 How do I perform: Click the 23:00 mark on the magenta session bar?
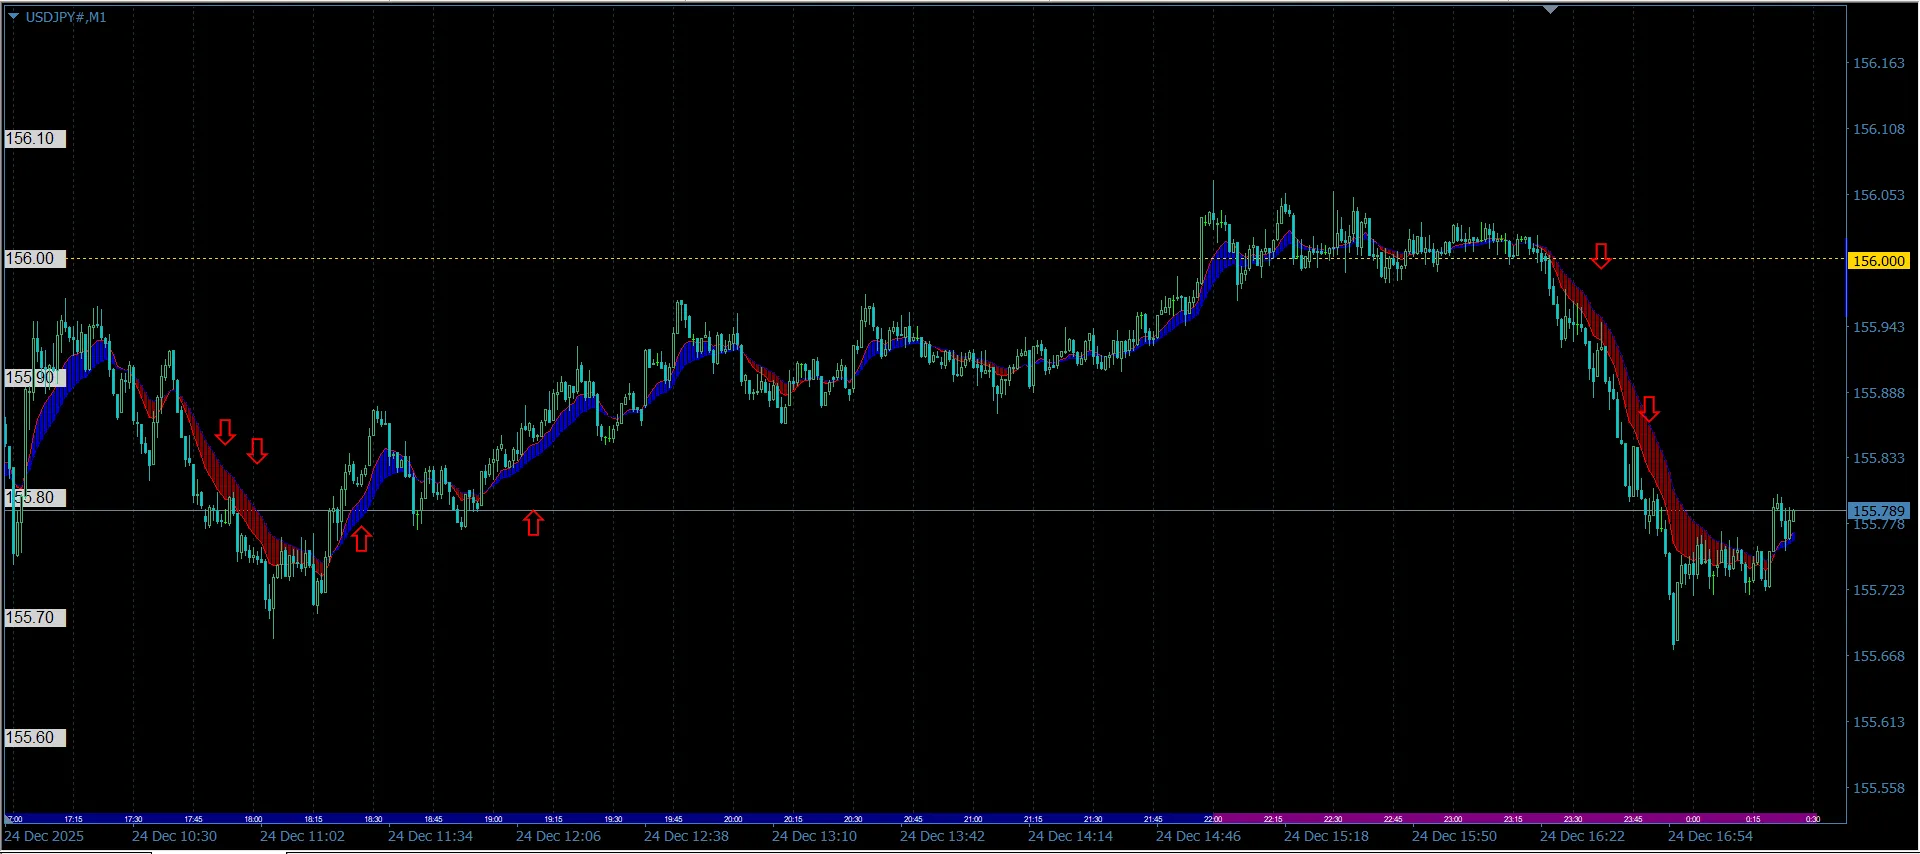1453,819
